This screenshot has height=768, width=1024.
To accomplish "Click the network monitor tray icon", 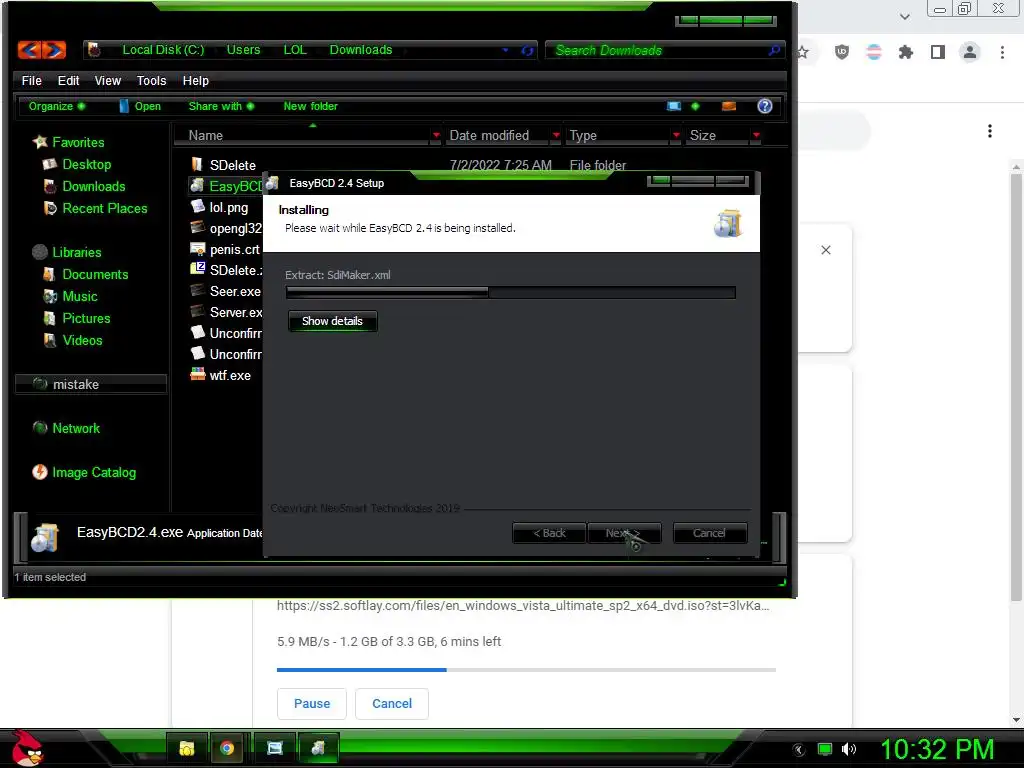I will click(825, 749).
